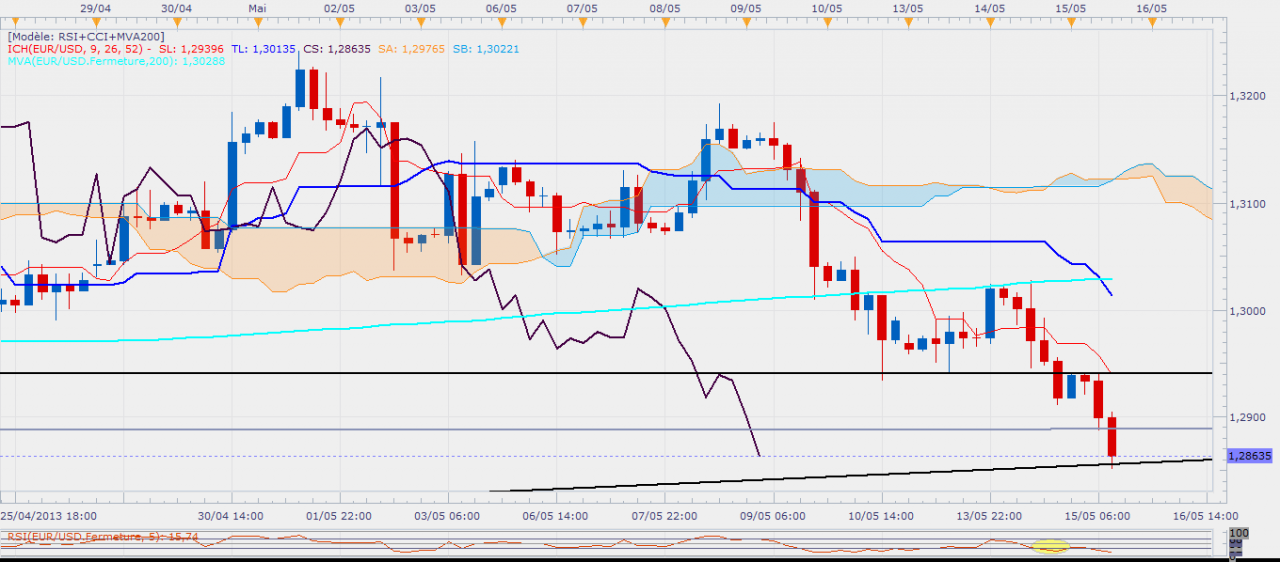Select the 08/05 orange triangle marker
This screenshot has height=562, width=1280.
[665, 21]
